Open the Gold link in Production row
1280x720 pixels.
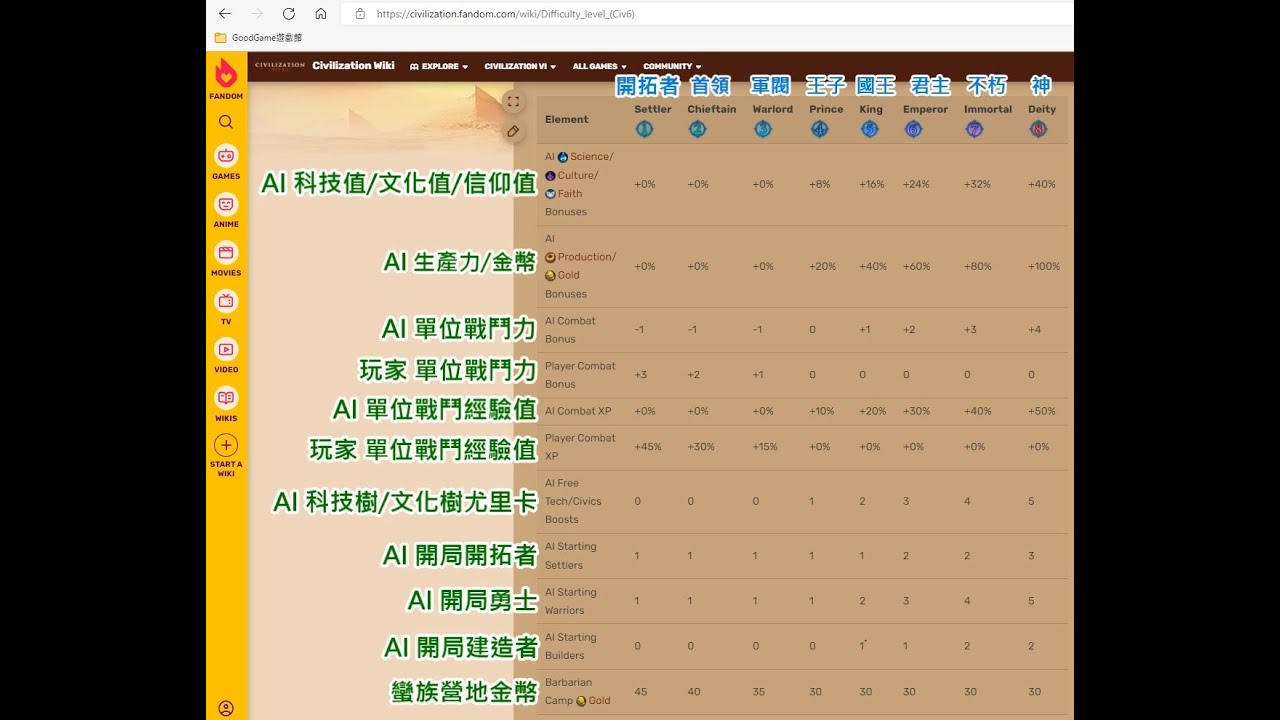[569, 276]
